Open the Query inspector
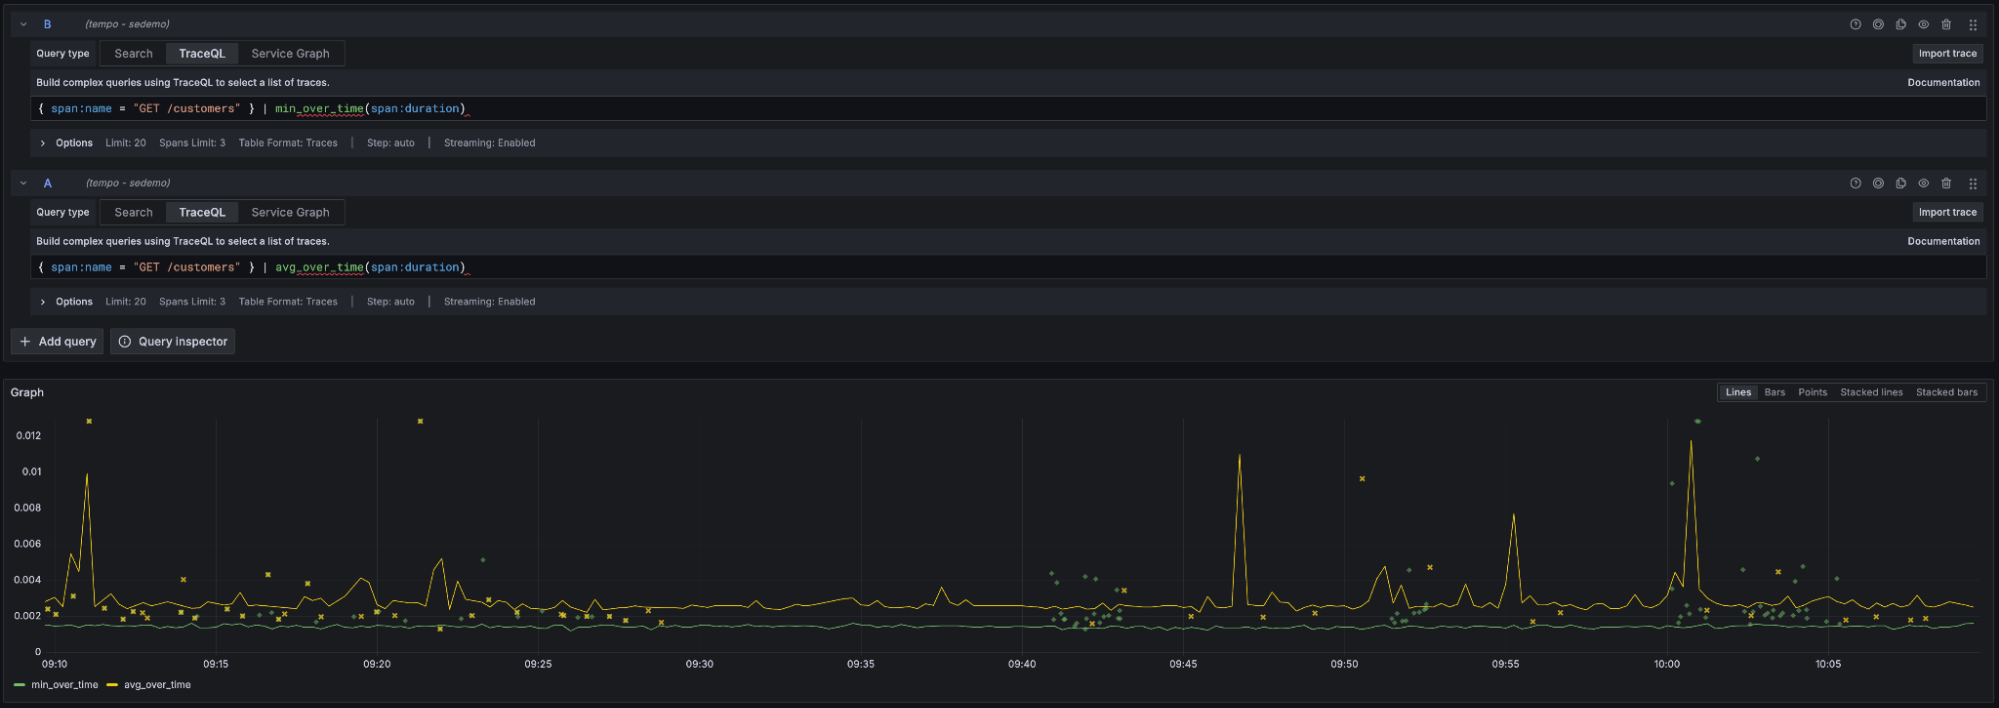 [x=173, y=341]
